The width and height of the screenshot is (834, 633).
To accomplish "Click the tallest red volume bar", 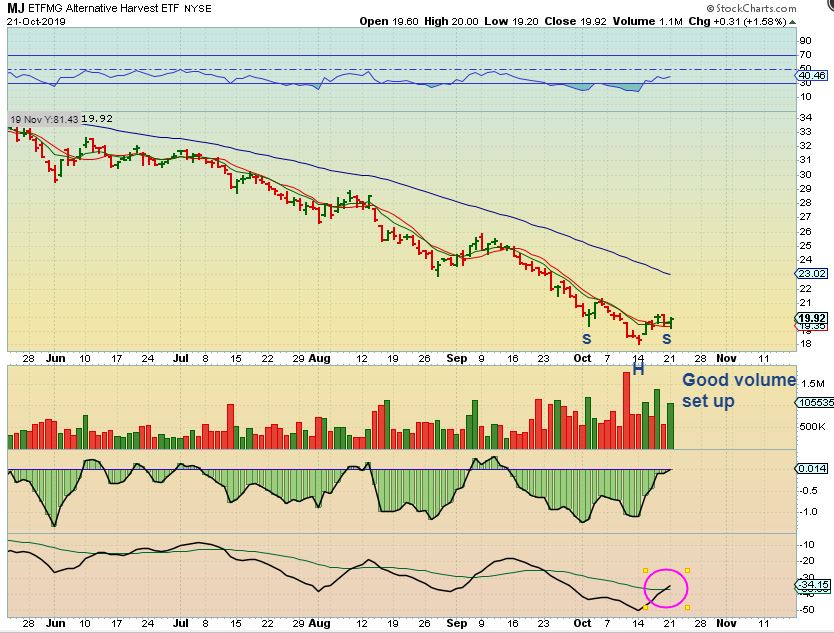I will (626, 411).
